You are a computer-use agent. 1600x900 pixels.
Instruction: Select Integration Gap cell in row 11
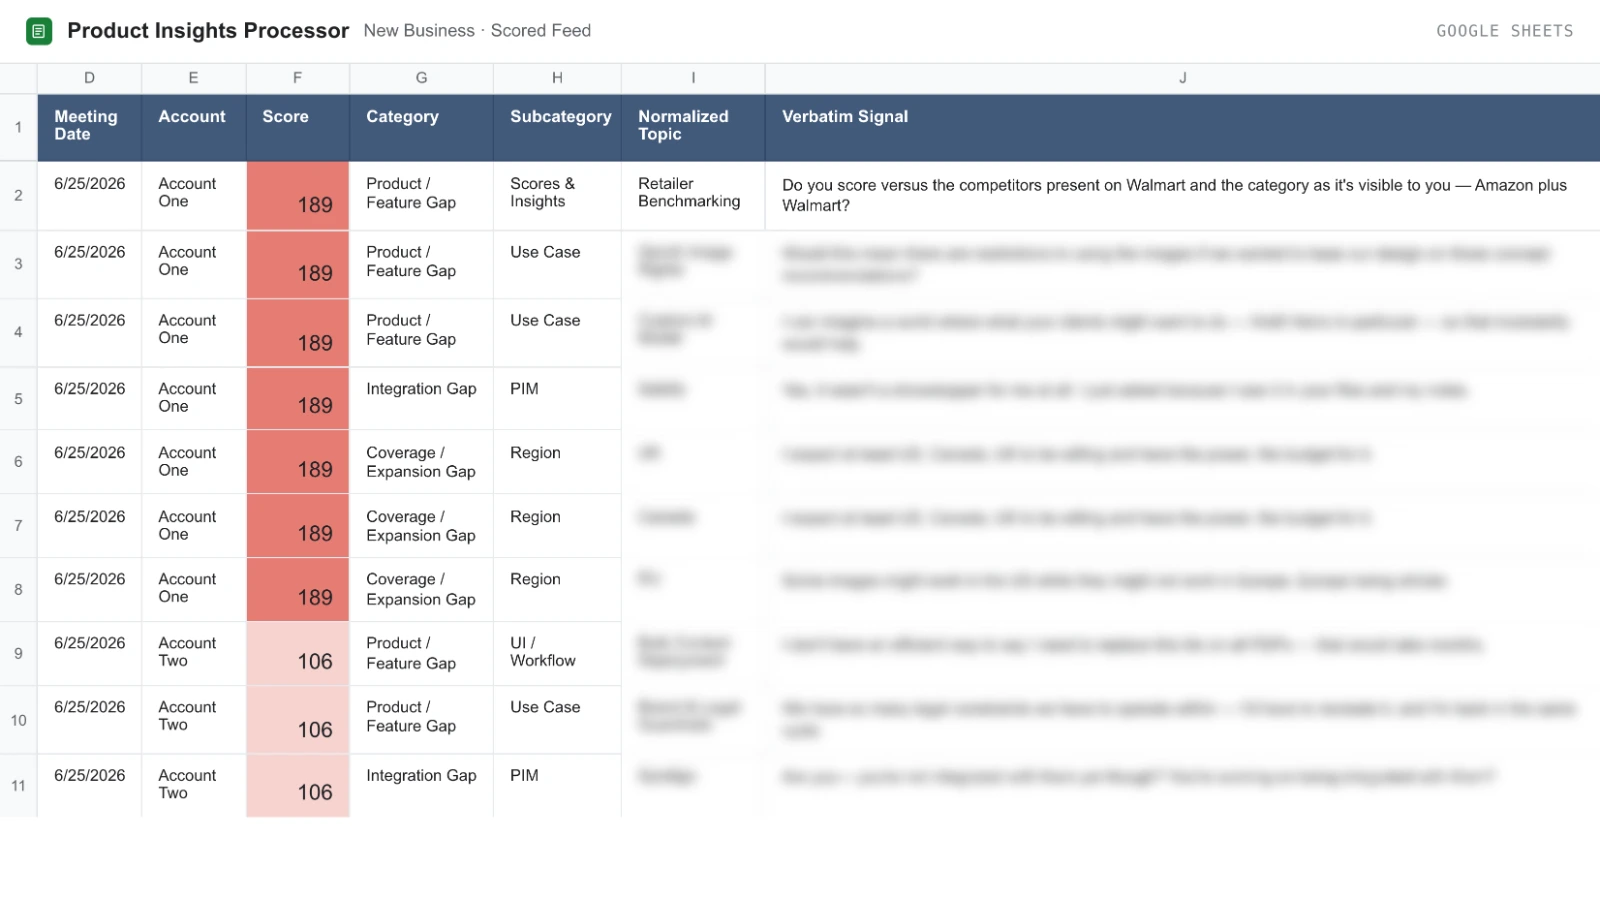click(422, 786)
